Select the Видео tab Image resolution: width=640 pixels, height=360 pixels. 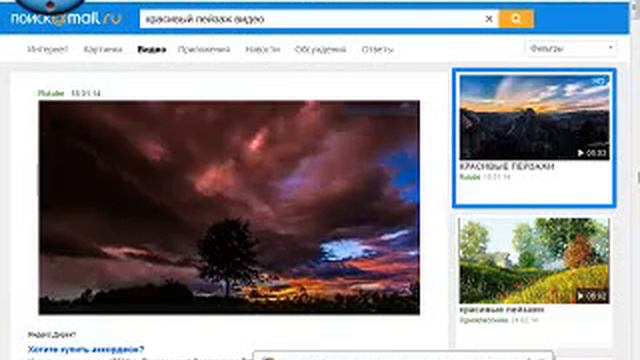click(x=151, y=49)
